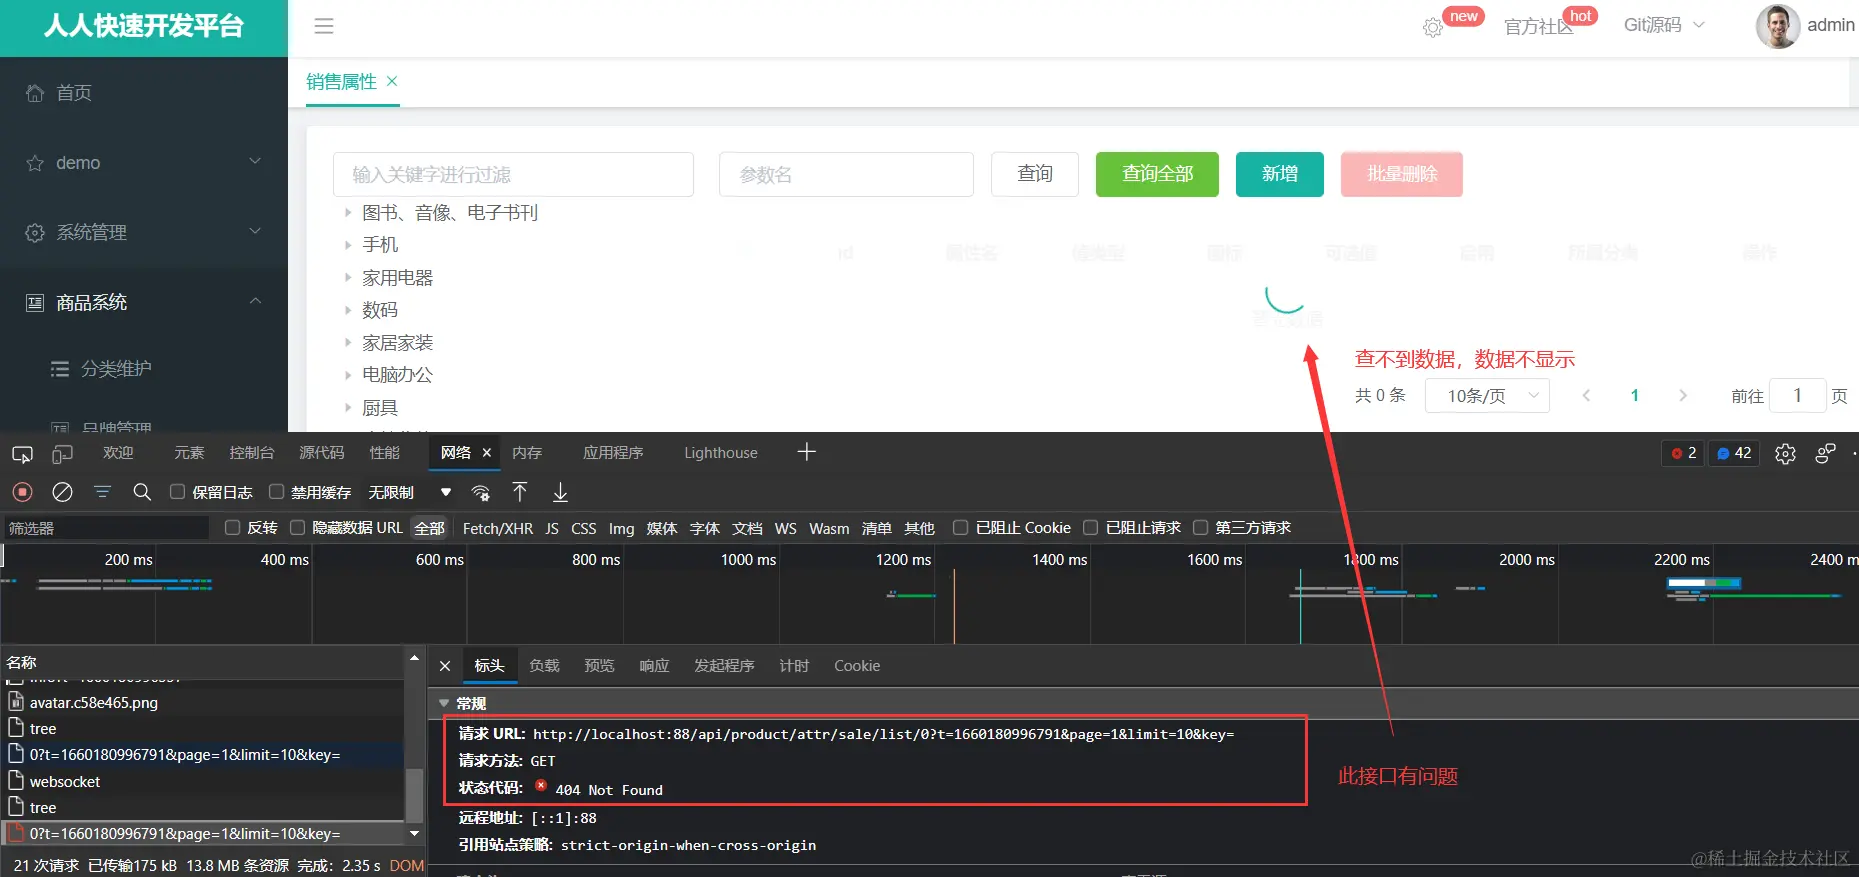Enable 第三方请求 checkbox
The width and height of the screenshot is (1859, 877).
click(x=1200, y=527)
